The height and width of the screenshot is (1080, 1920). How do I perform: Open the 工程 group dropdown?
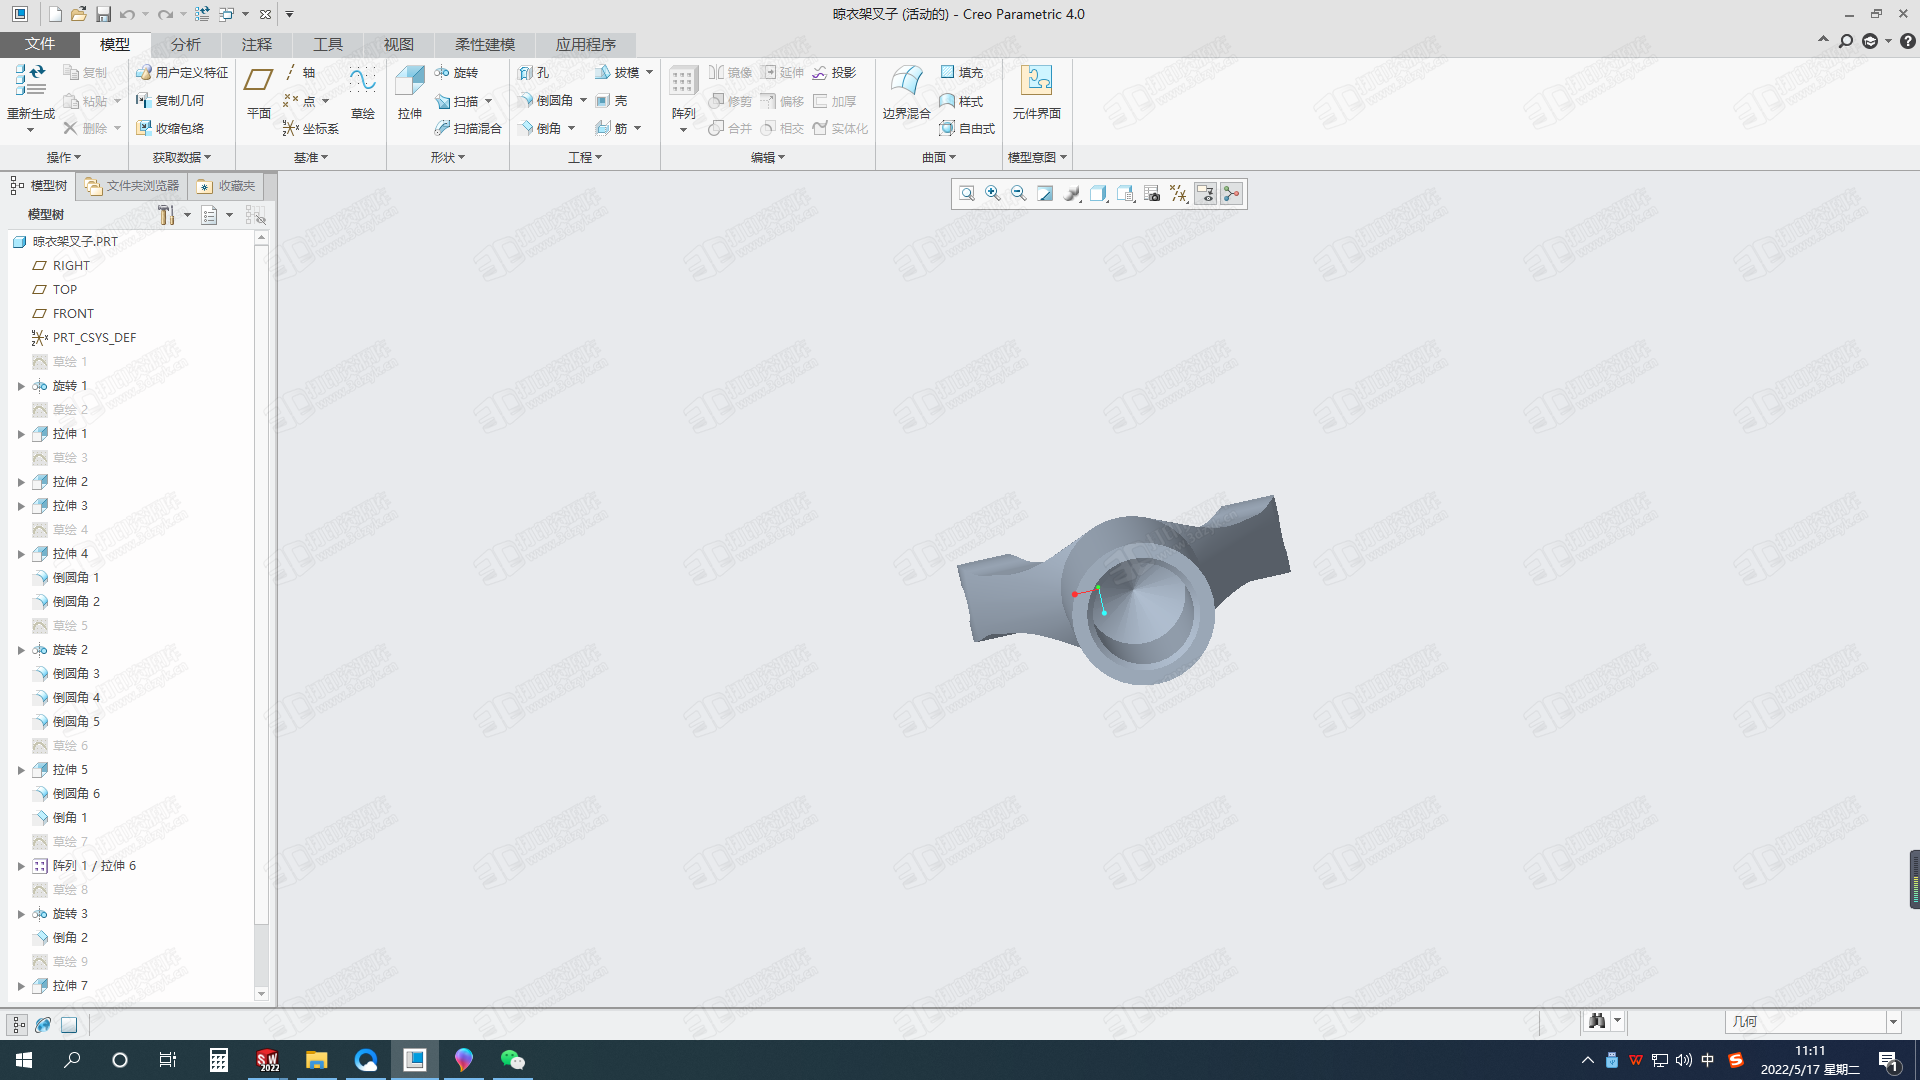tap(585, 157)
